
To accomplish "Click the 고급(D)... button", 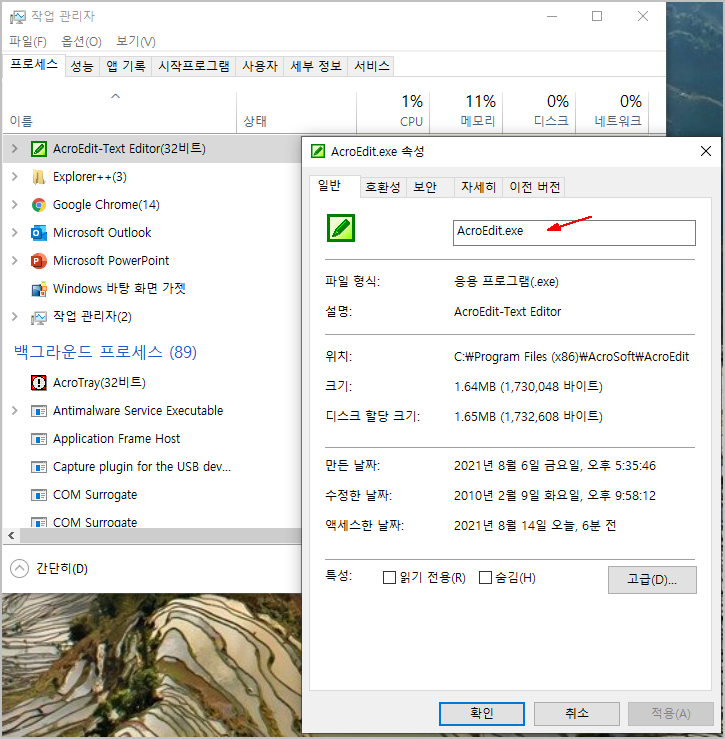I will (652, 580).
